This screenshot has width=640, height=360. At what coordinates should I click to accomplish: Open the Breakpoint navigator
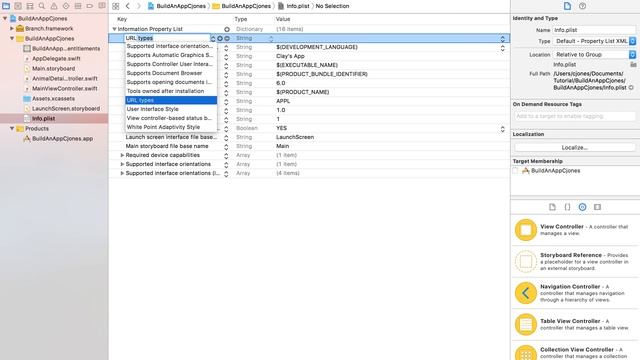tap(90, 6)
